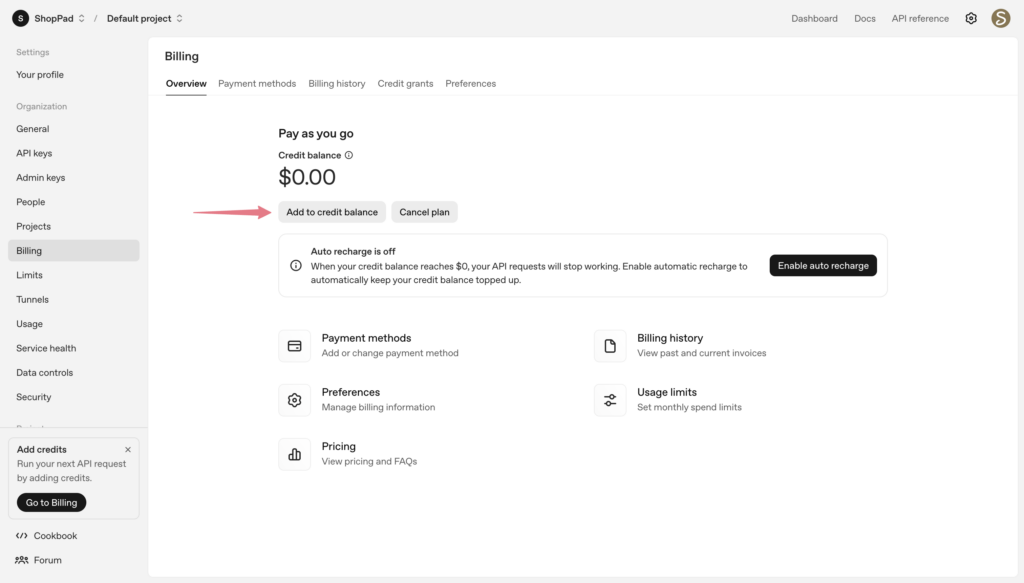The image size is (1024, 583).
Task: Click the Credit balance info icon
Action: coord(347,155)
